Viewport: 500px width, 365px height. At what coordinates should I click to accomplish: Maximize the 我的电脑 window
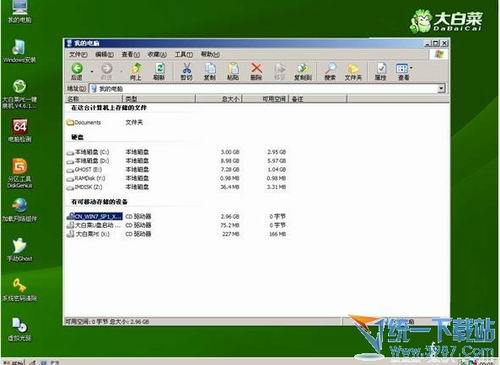436,43
